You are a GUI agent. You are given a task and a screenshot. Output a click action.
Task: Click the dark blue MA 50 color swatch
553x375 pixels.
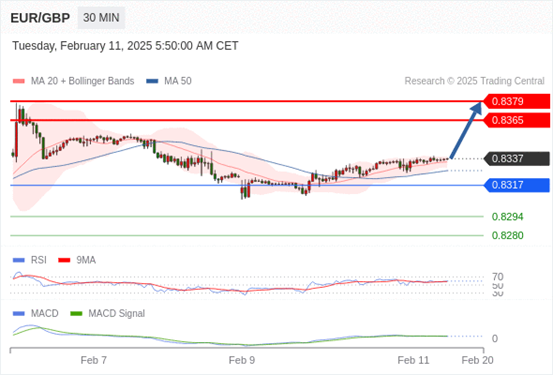[x=152, y=81]
